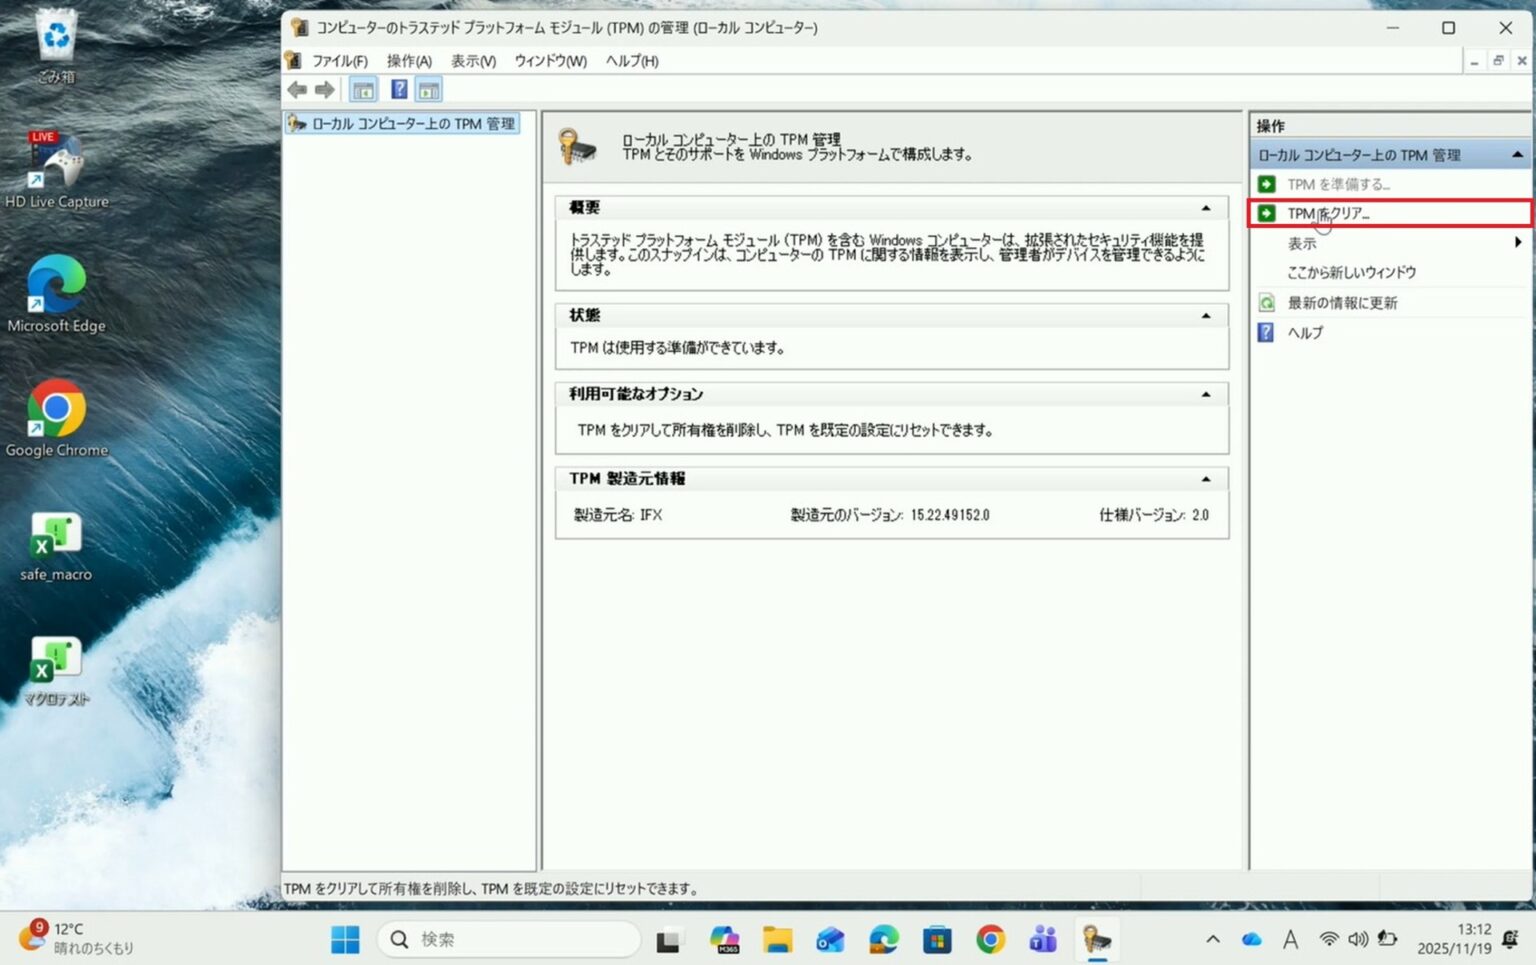Click the Help question mark toolbar icon
Image resolution: width=1536 pixels, height=965 pixels.
(398, 89)
